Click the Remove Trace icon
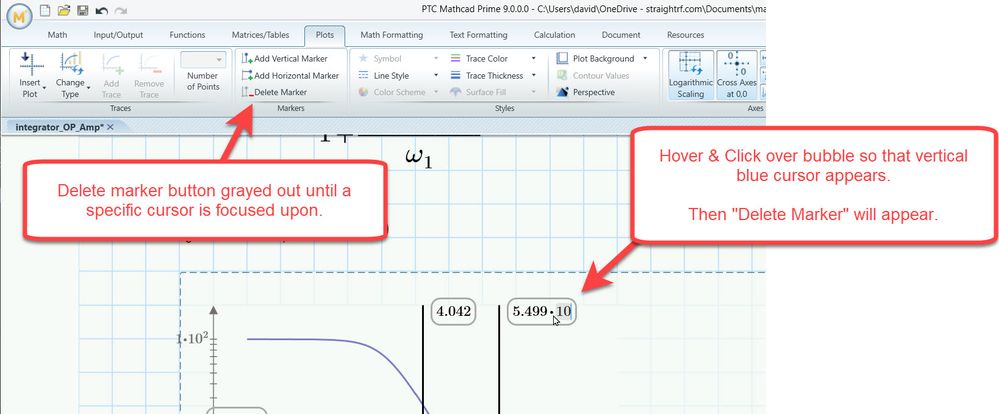 point(149,64)
